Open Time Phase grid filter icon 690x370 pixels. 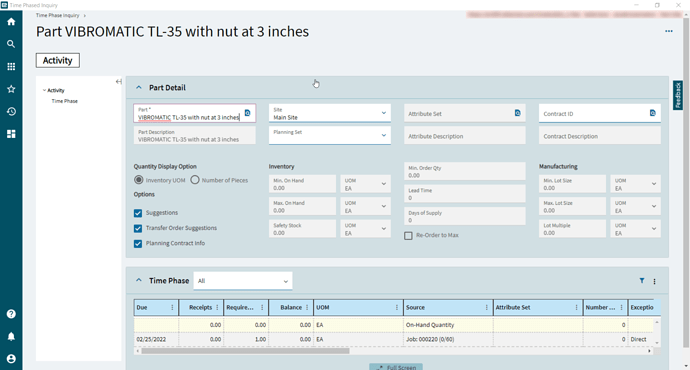tap(642, 281)
